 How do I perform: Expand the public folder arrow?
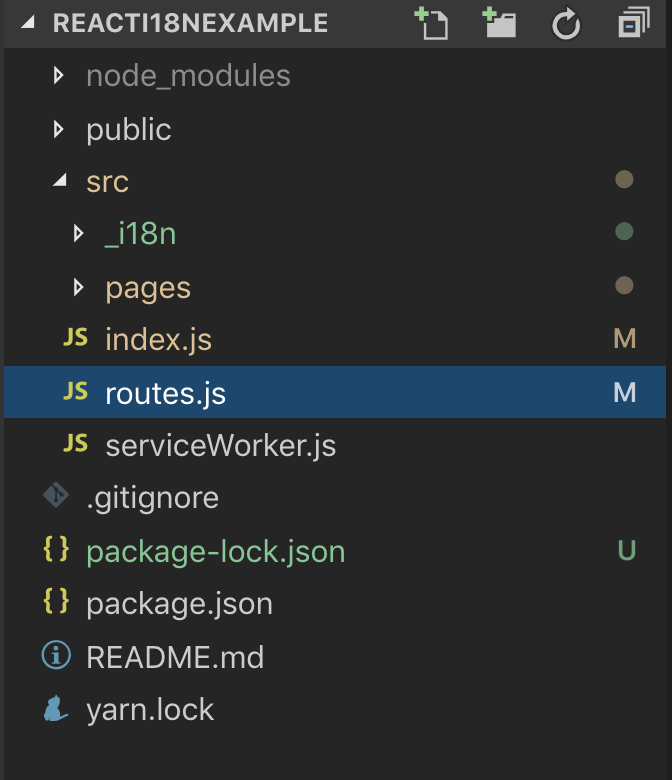click(x=59, y=129)
